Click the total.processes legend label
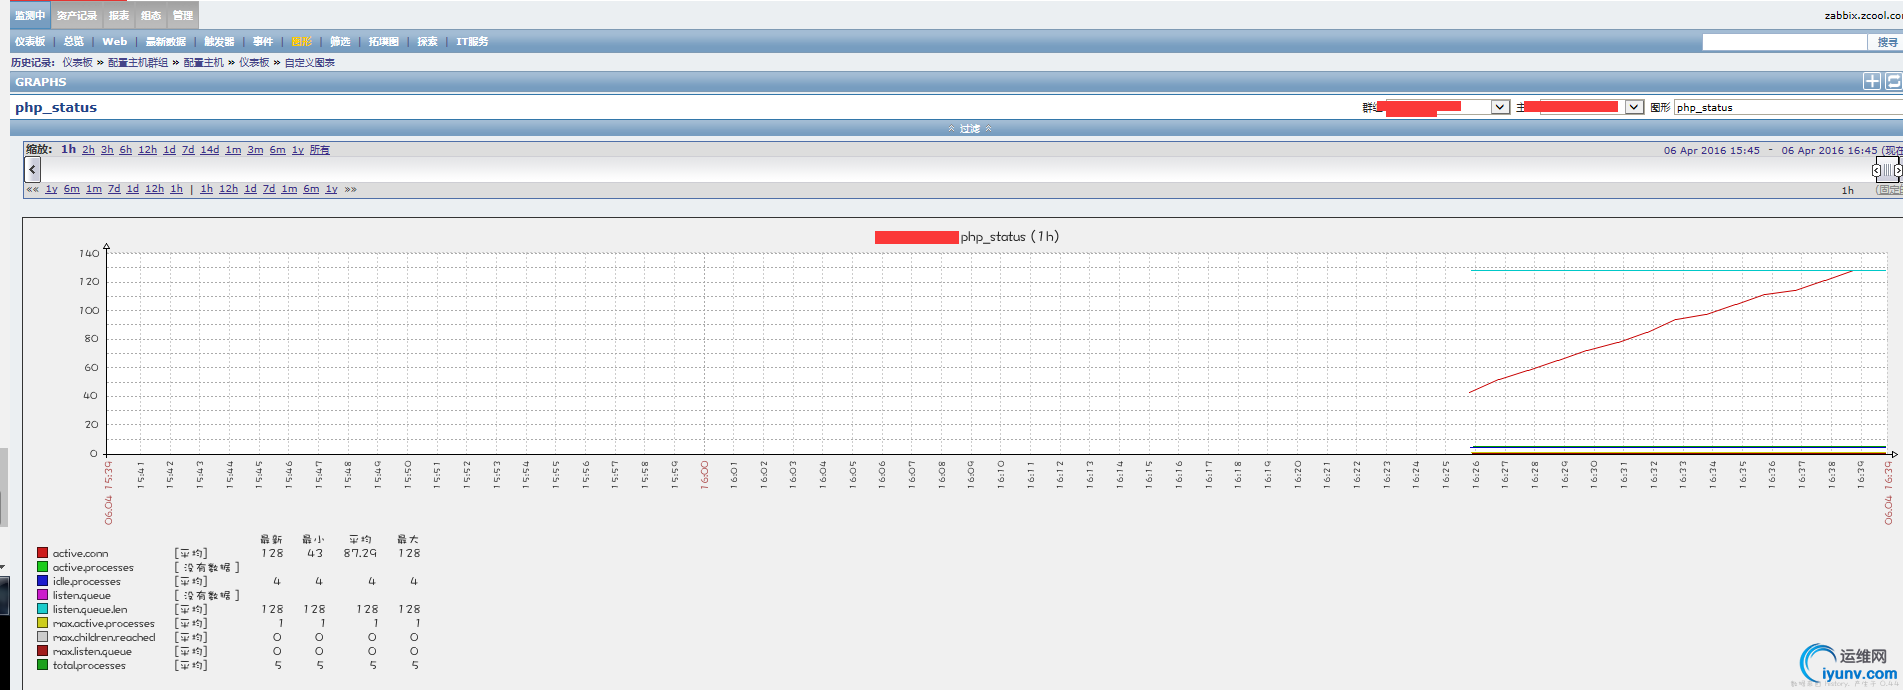The image size is (1903, 690). tap(89, 665)
